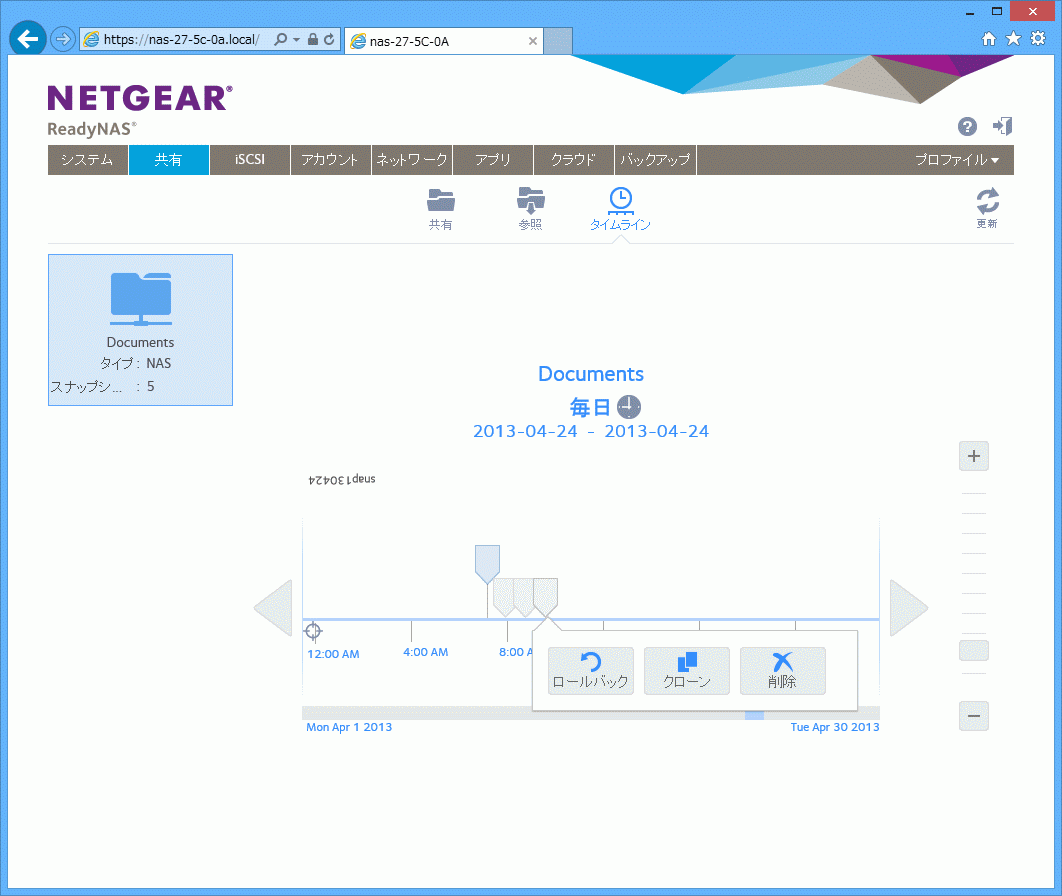Open the プロファイル dropdown menu
1062x896 pixels.
point(957,160)
